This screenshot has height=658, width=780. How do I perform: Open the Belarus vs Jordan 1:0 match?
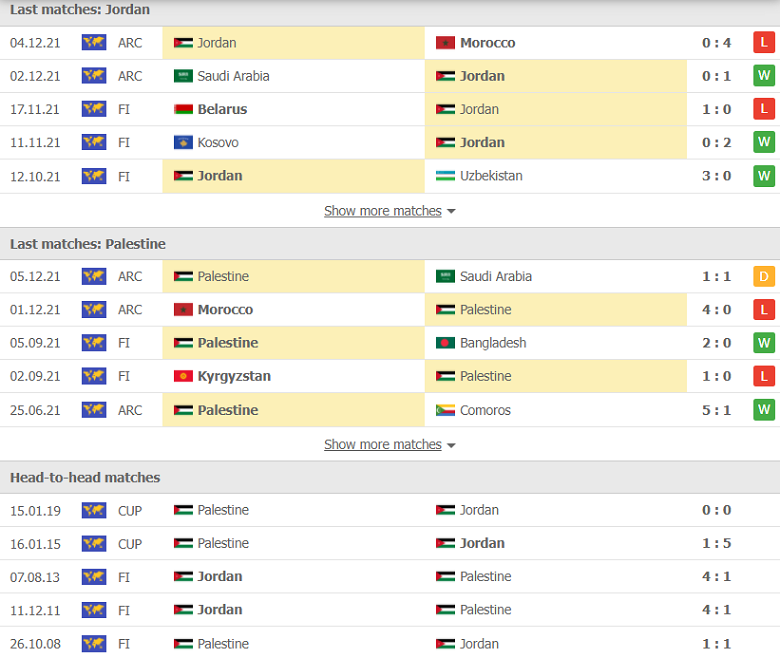[x=716, y=109]
